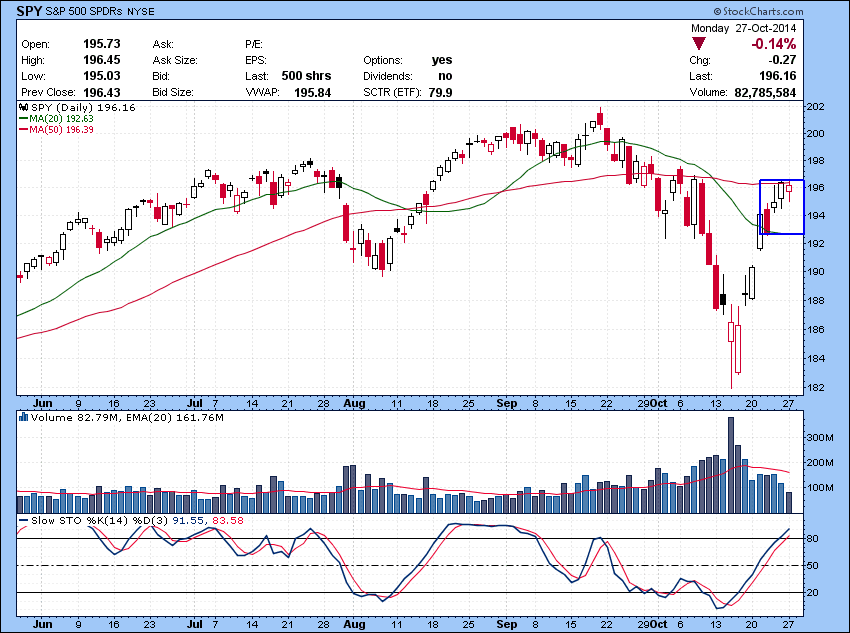Select the SCTR (ETF) value 79.9
The height and width of the screenshot is (633, 850).
coord(440,93)
